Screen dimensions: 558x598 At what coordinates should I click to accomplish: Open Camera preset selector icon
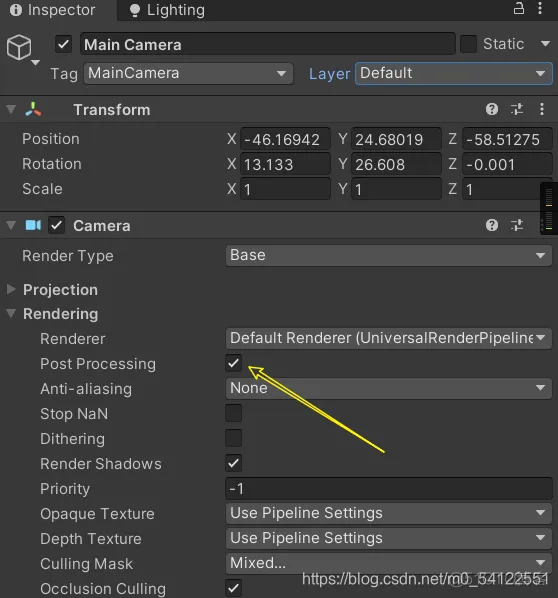pos(517,225)
